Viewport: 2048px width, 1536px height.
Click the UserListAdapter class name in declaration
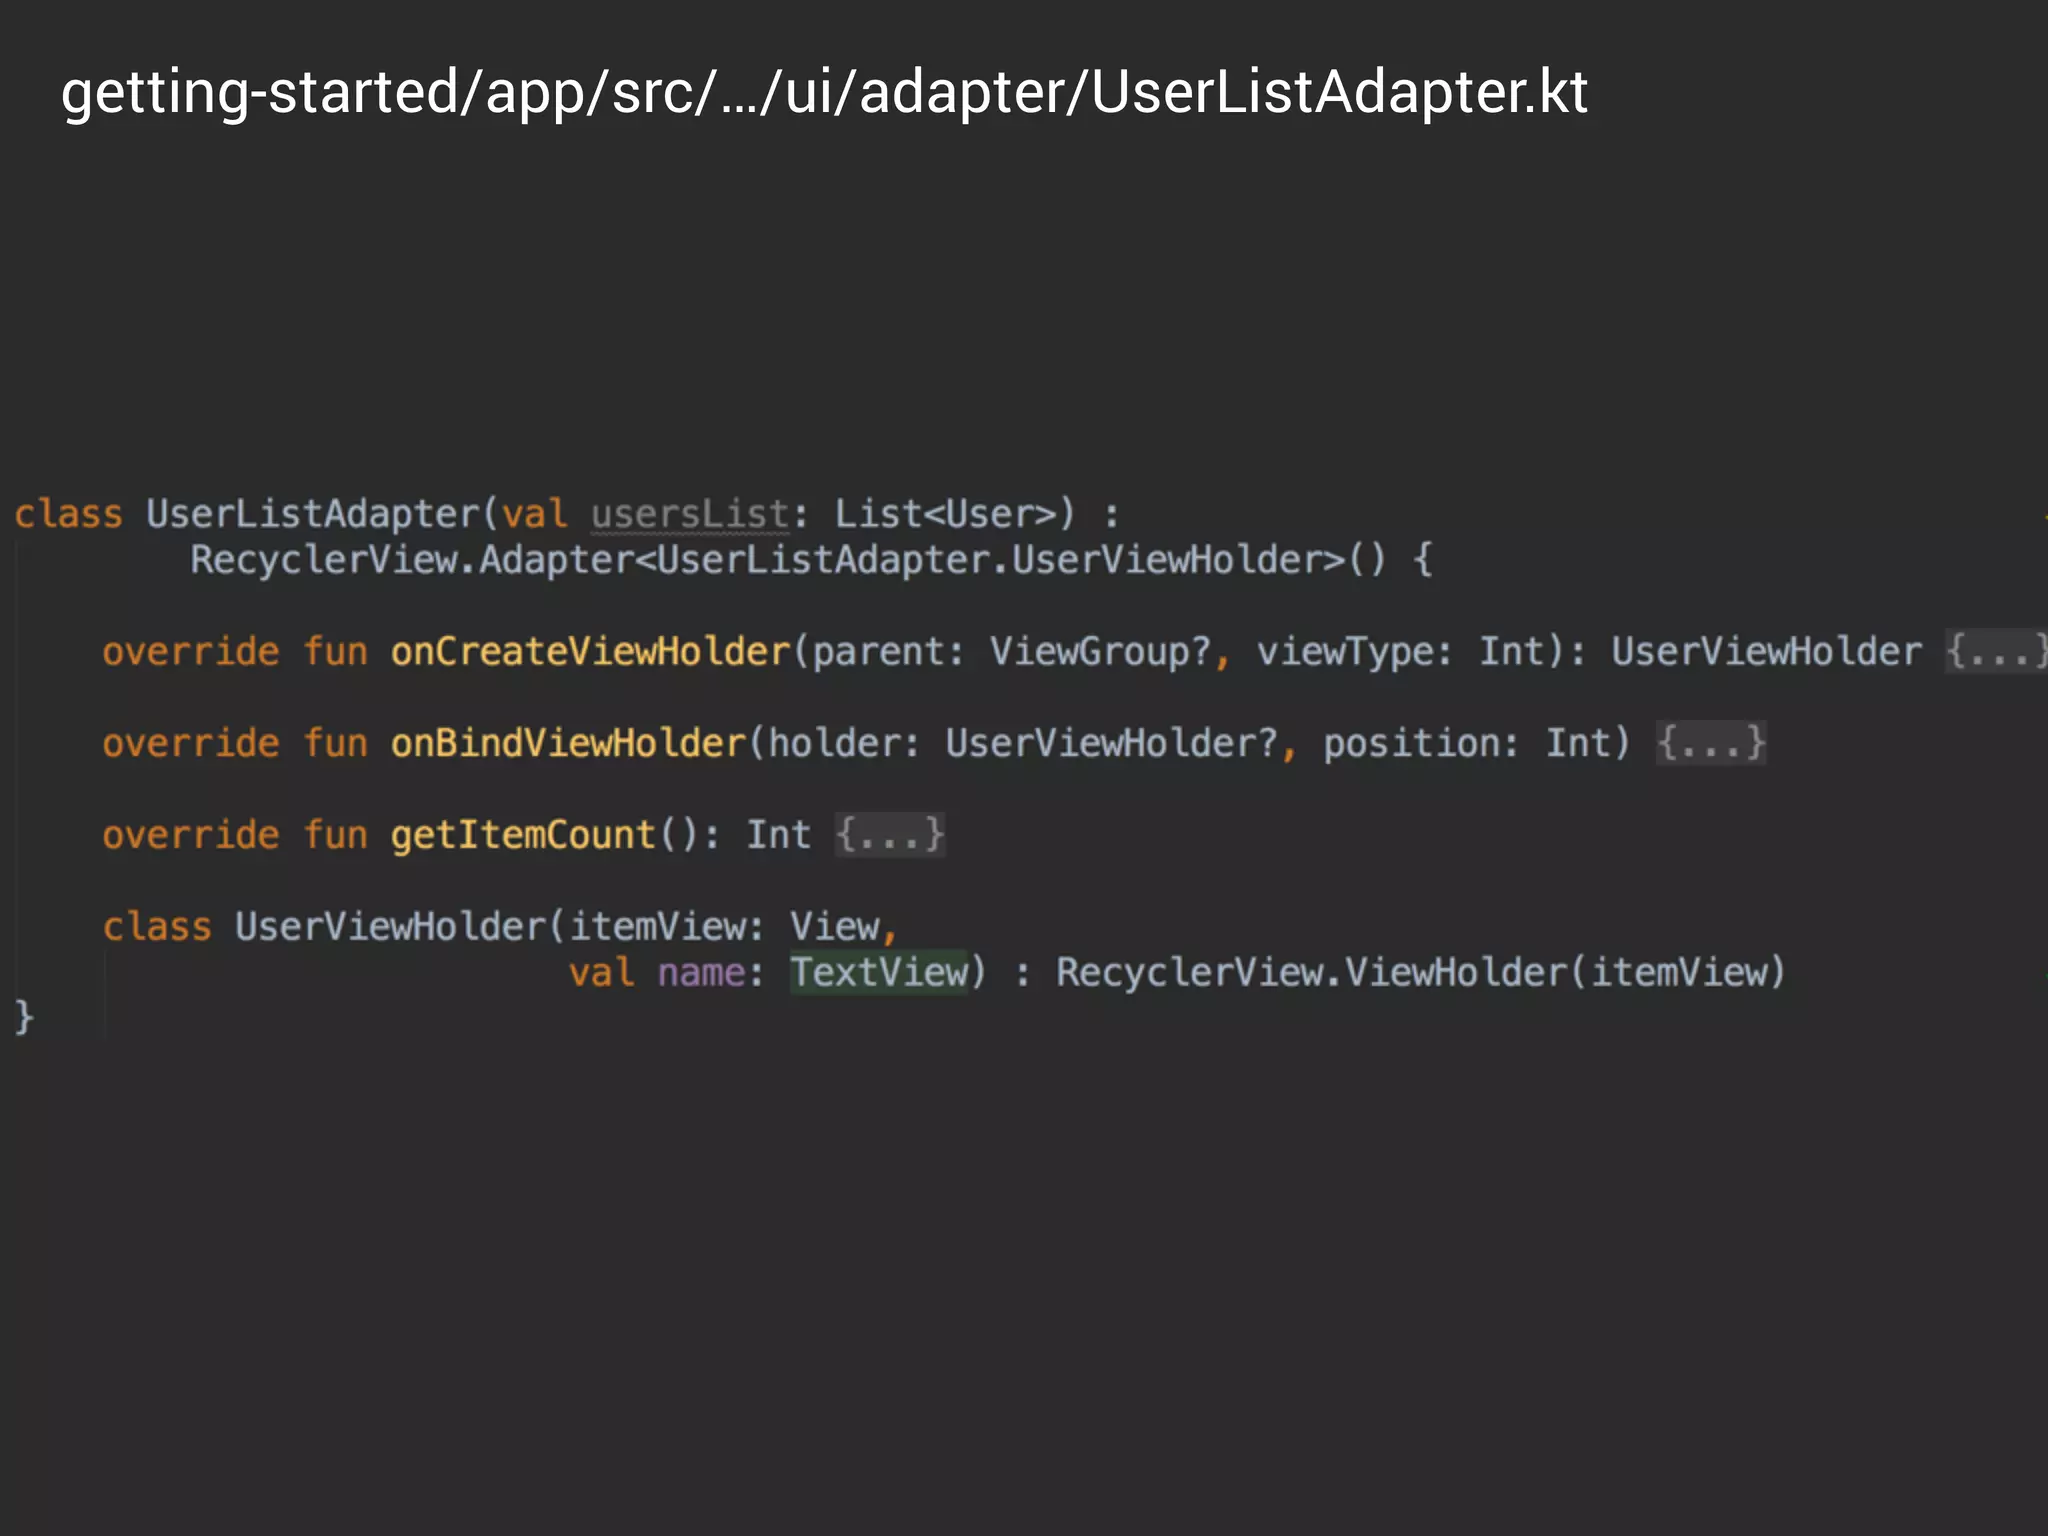pos(314,514)
